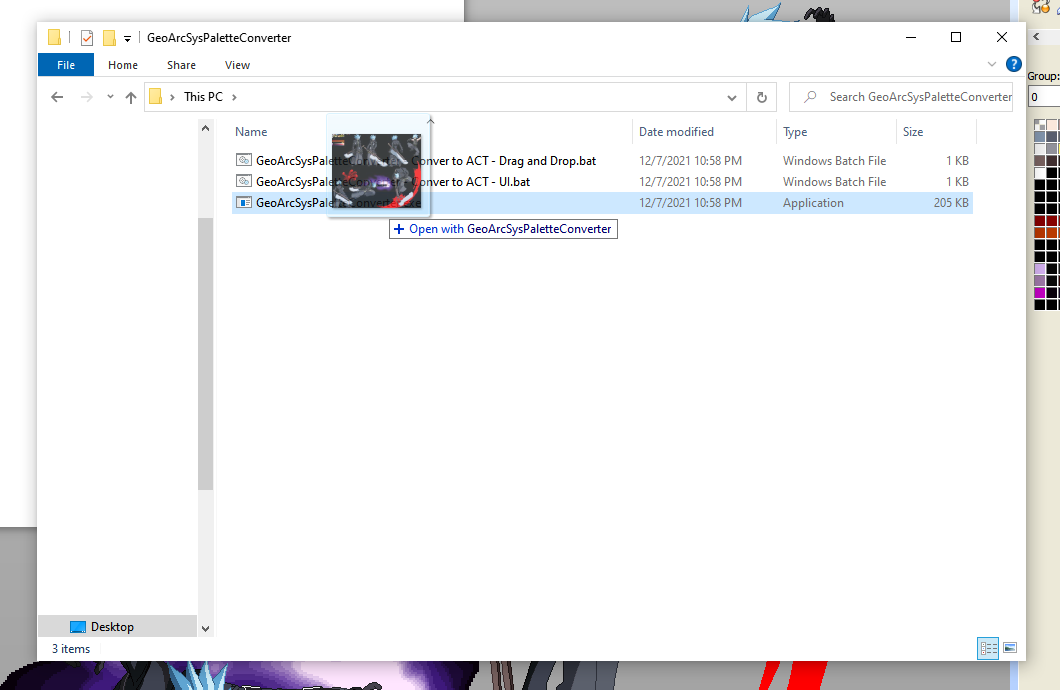Pick the lavender palette swatch in the background window

tap(1040, 269)
